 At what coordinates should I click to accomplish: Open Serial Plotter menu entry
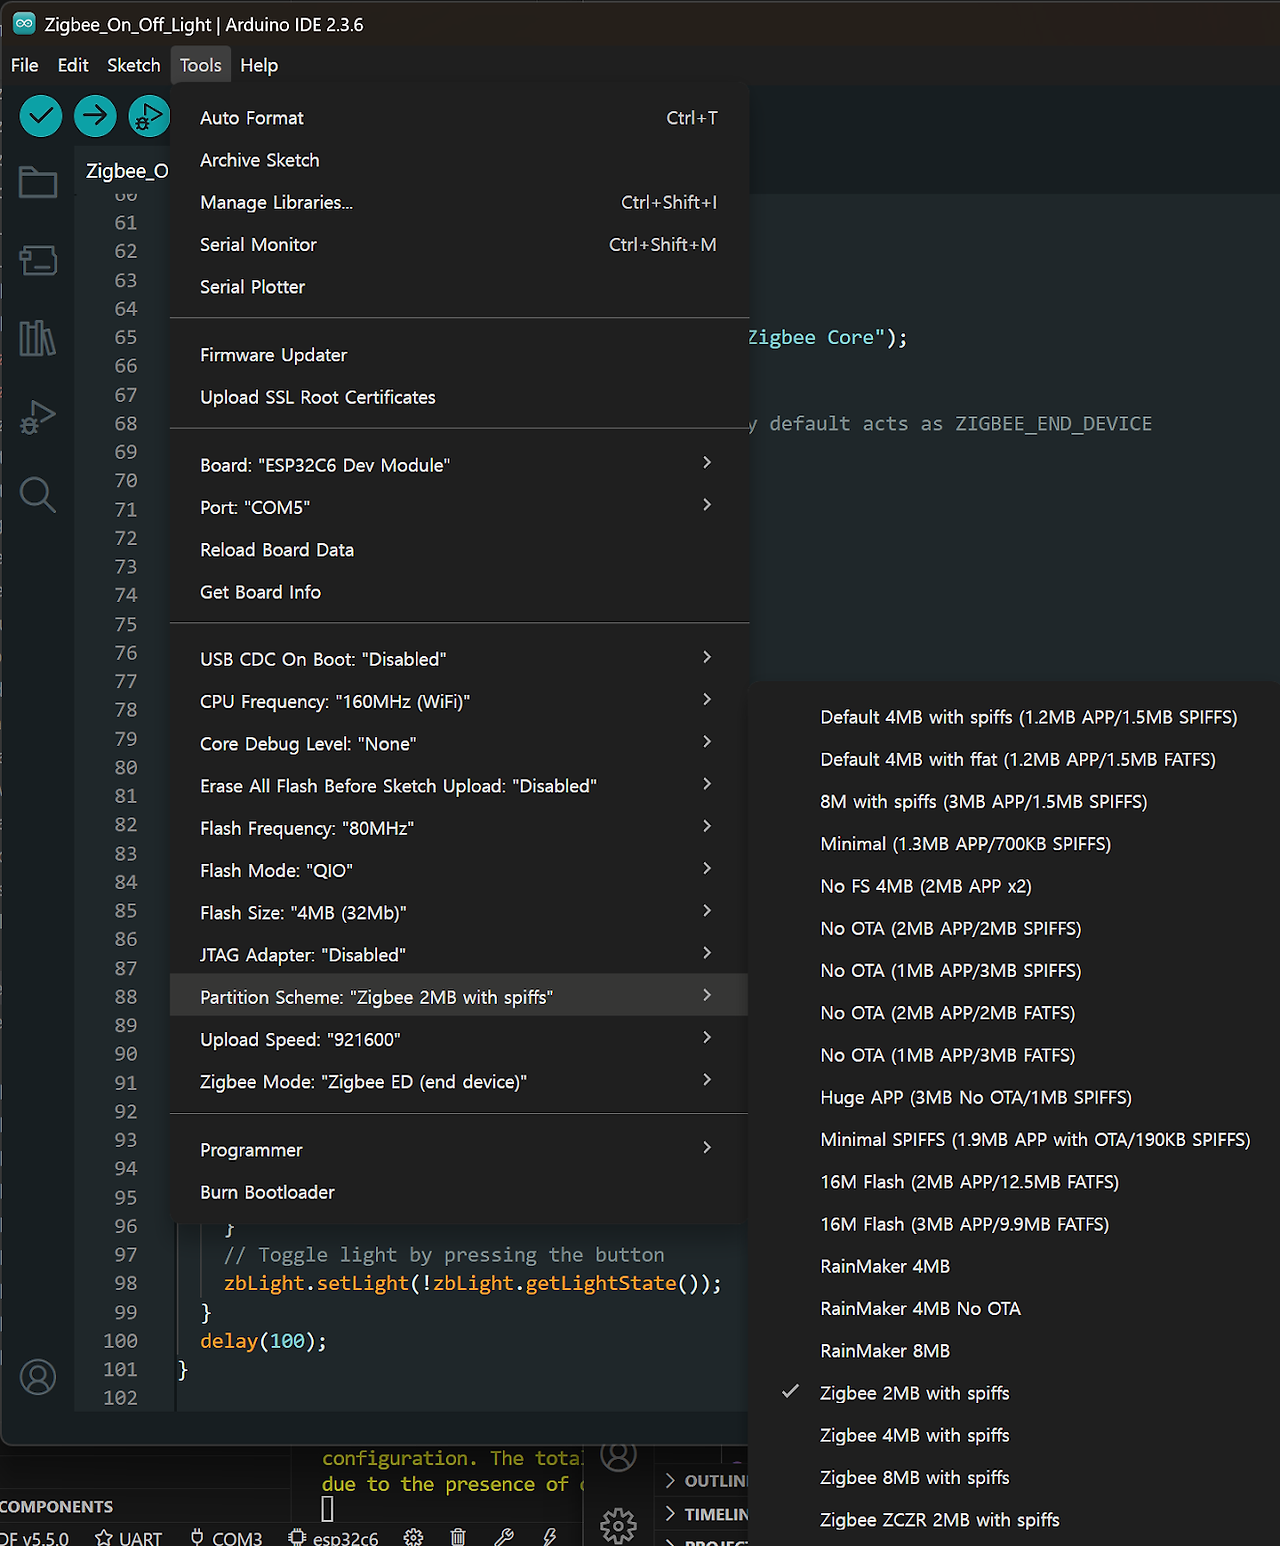tap(459, 287)
